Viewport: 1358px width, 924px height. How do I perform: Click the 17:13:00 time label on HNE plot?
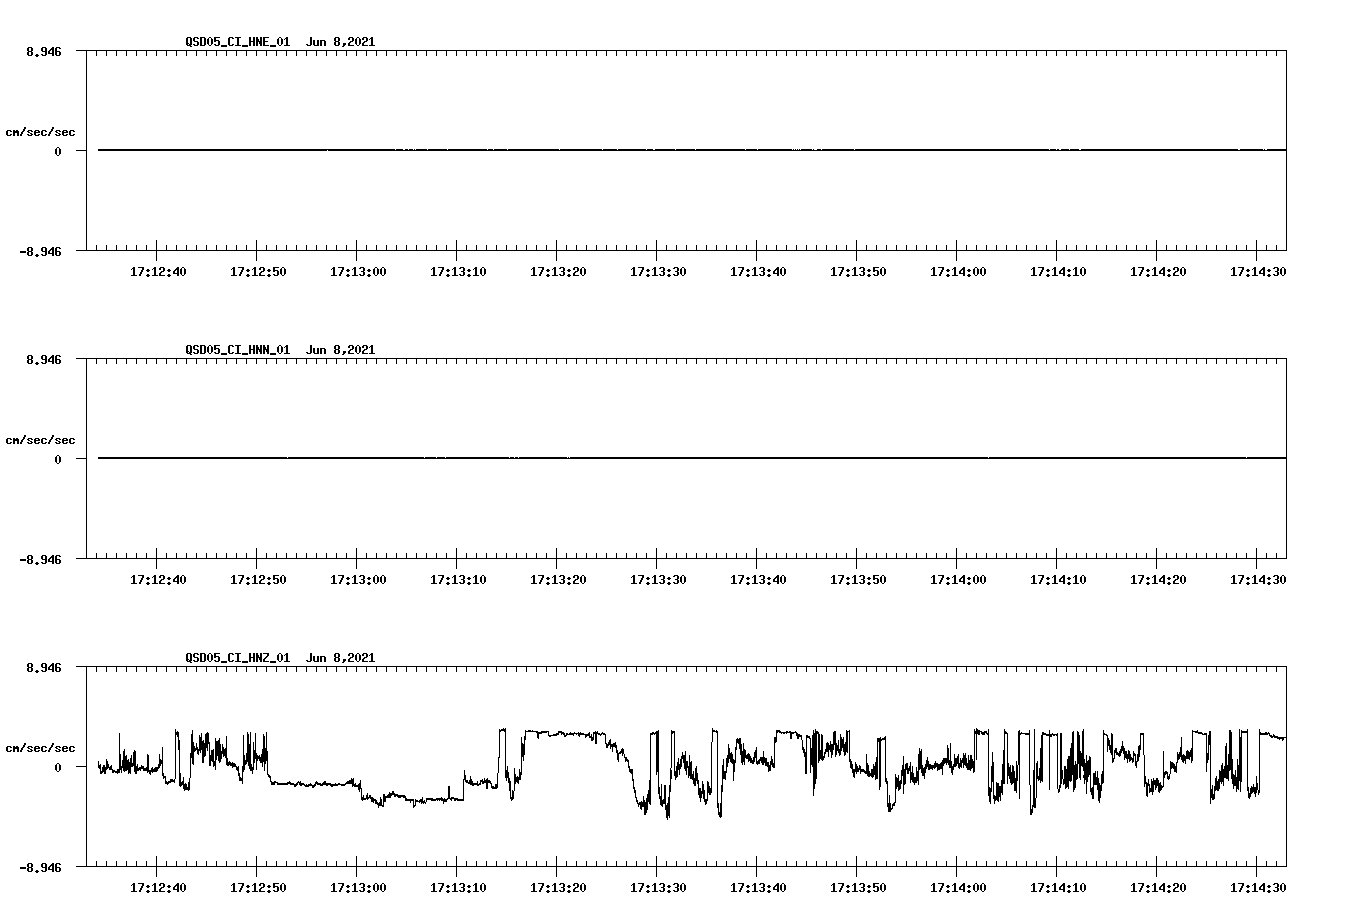click(358, 272)
